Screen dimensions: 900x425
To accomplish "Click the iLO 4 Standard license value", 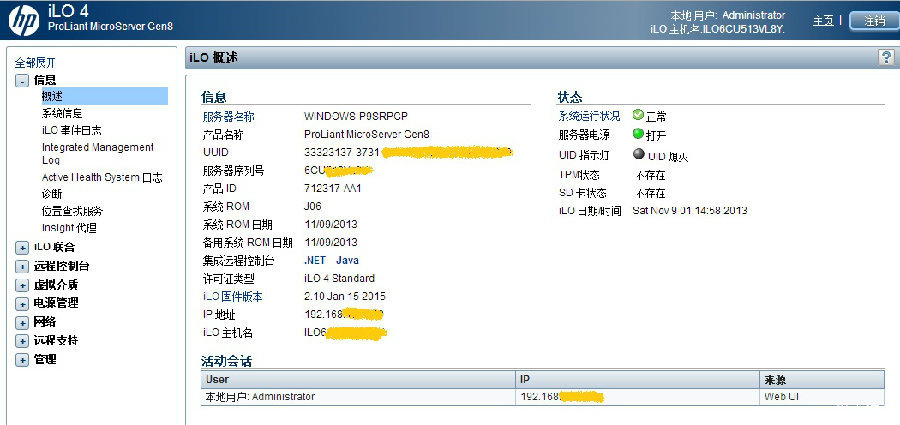I will click(339, 278).
